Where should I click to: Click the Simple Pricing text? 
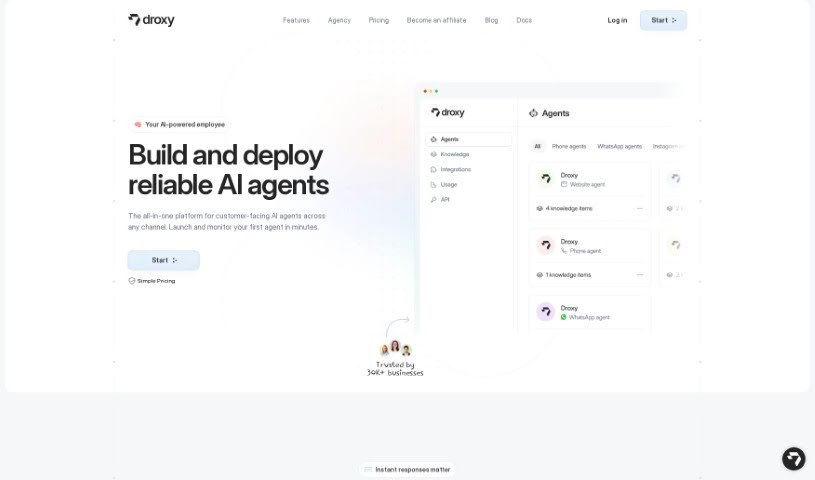(x=156, y=281)
